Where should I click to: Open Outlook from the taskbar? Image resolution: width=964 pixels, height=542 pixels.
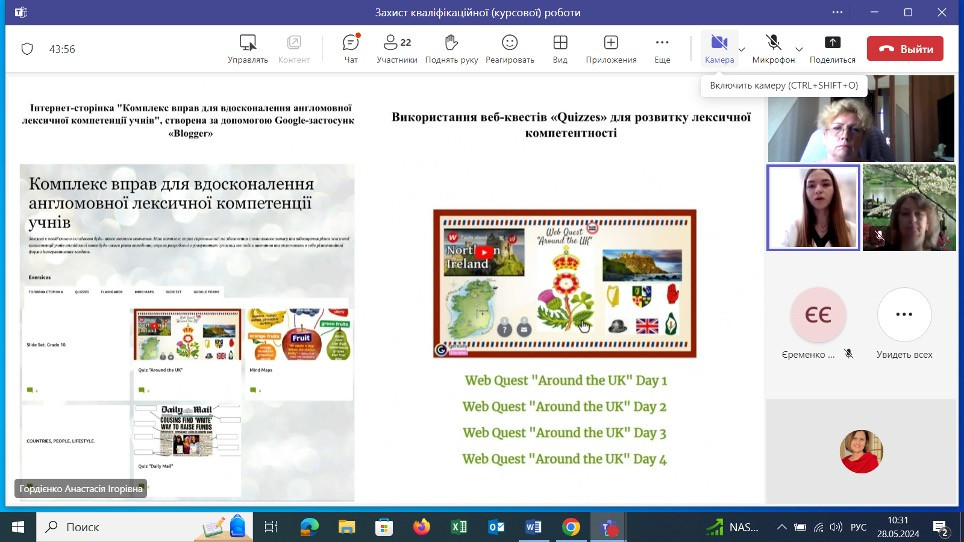[496, 527]
